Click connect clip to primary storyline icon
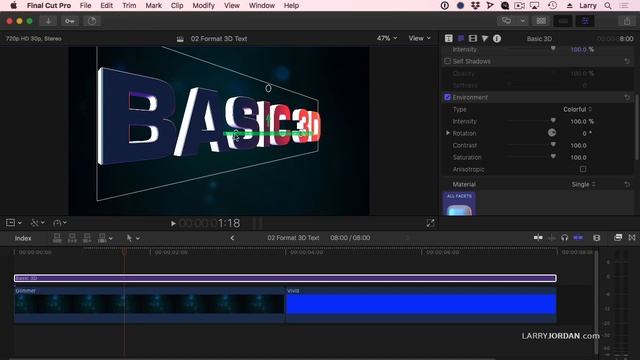Image resolution: width=640 pixels, height=360 pixels. click(57, 238)
